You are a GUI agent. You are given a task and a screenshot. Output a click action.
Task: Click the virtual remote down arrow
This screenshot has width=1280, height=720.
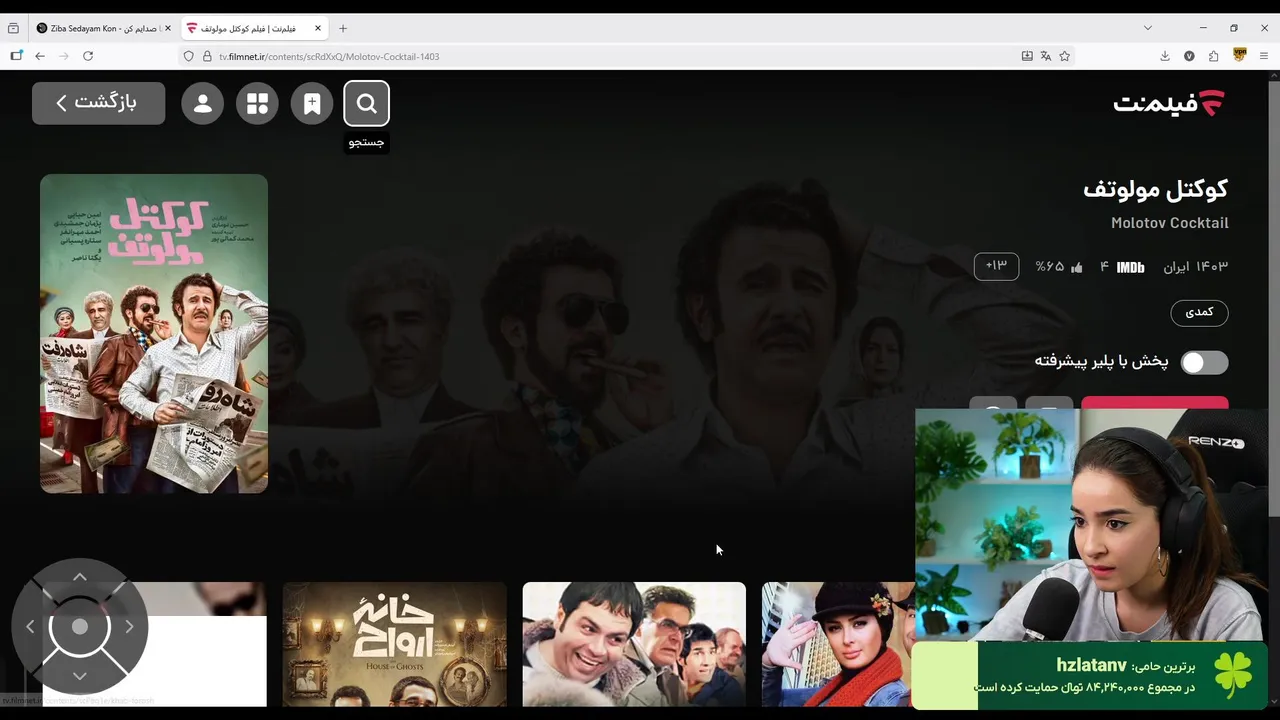[x=80, y=677]
